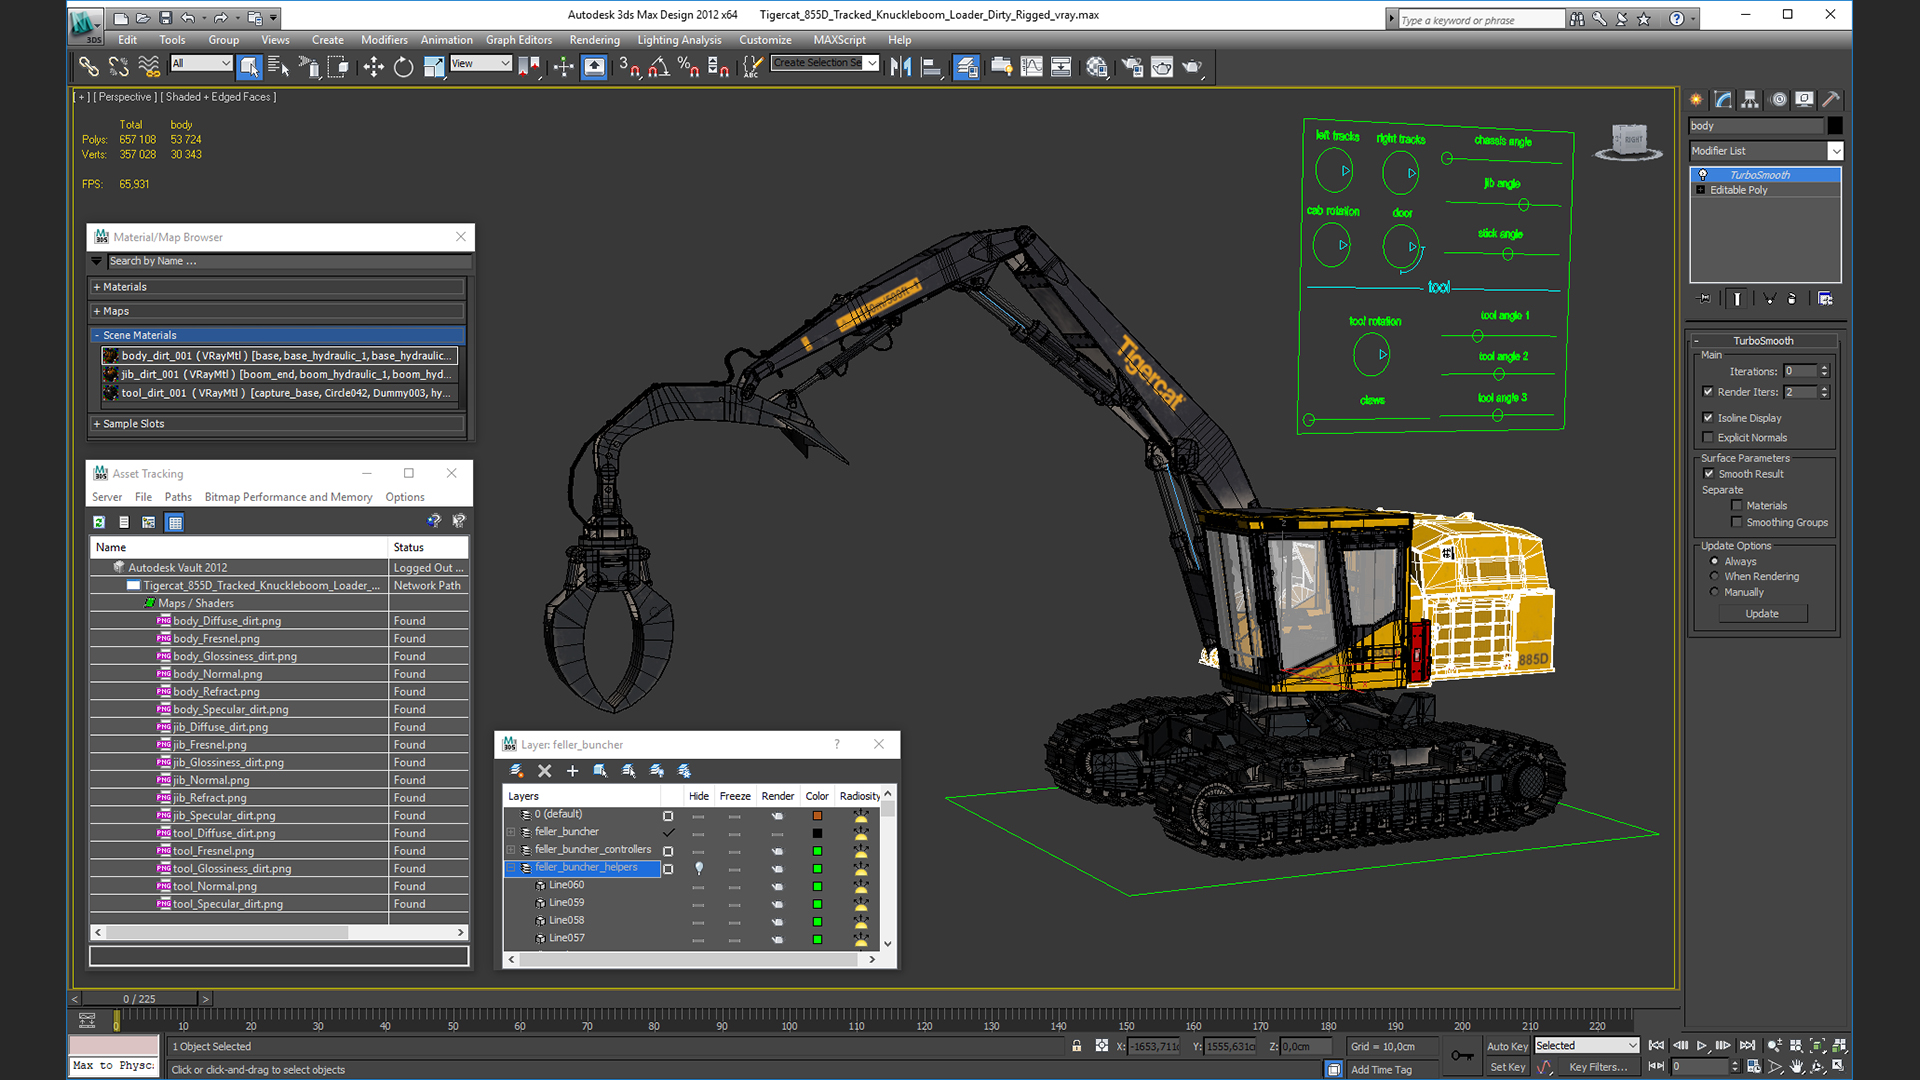Screen dimensions: 1920x1080
Task: Toggle Render Iters checkbox
Action: tap(1708, 392)
